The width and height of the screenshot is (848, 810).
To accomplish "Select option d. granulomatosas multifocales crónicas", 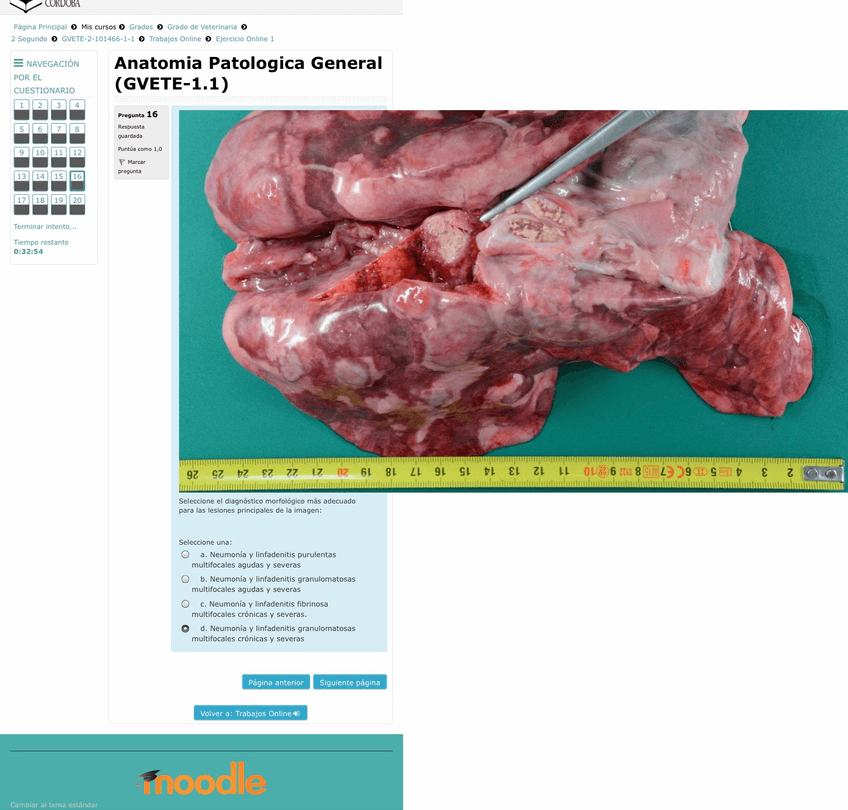I will click(x=185, y=629).
